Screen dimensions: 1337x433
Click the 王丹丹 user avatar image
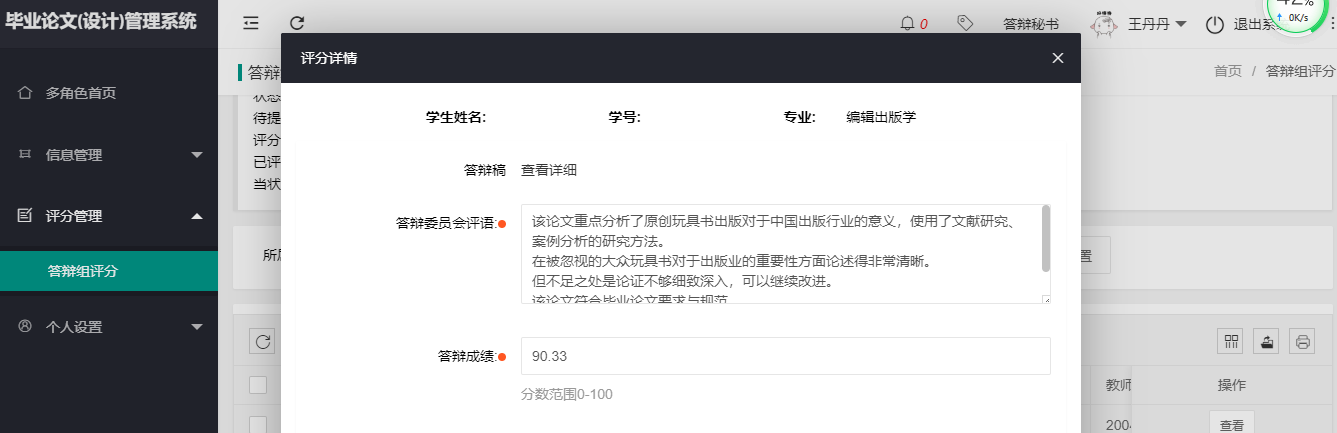point(1103,24)
